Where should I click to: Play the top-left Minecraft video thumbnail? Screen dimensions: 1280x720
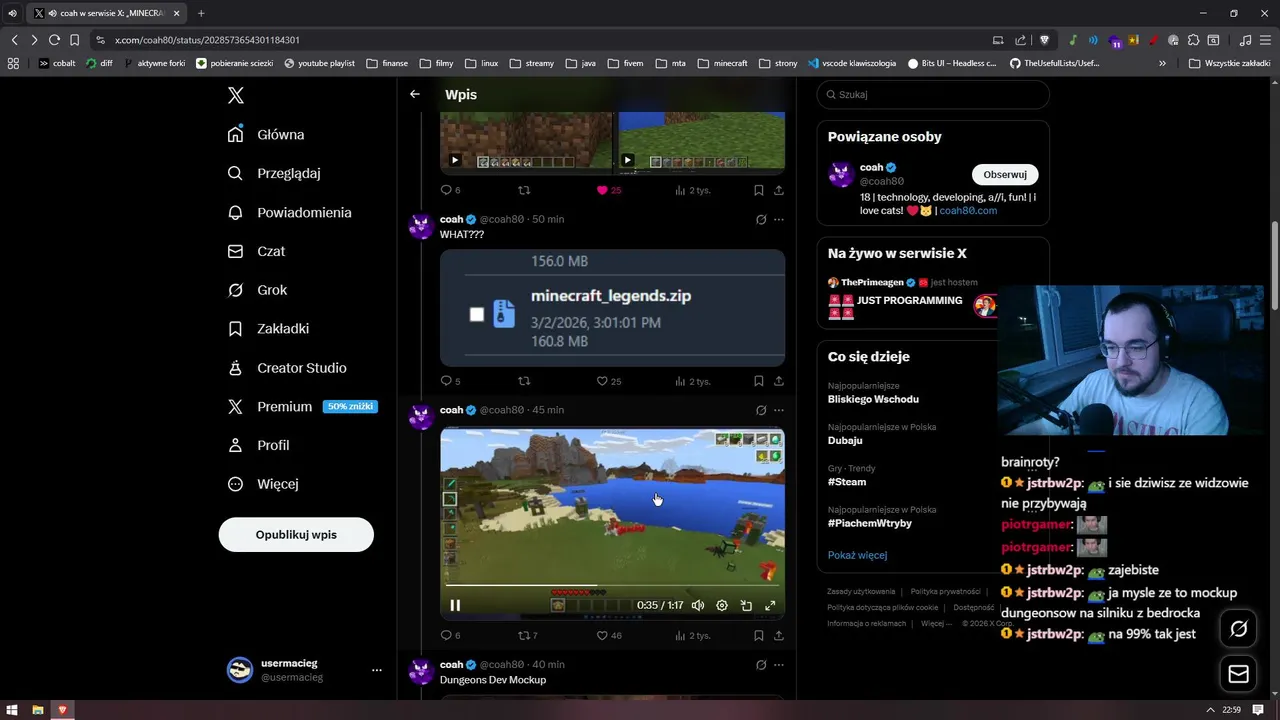455,160
